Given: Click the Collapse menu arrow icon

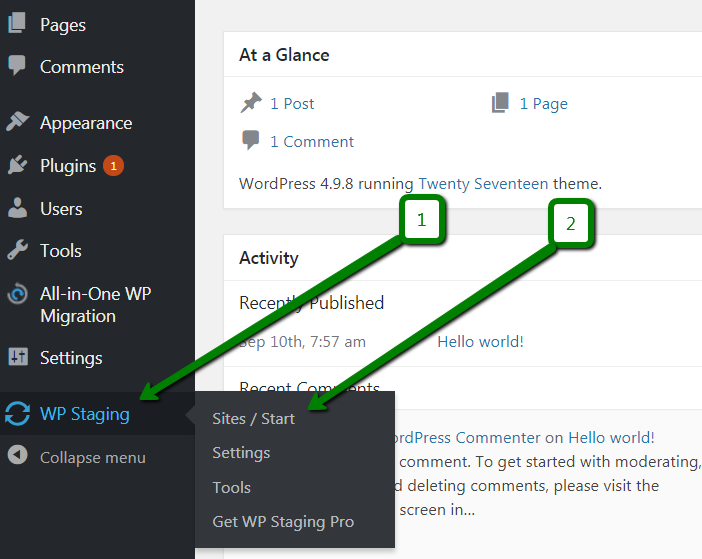Looking at the screenshot, I should (x=17, y=455).
